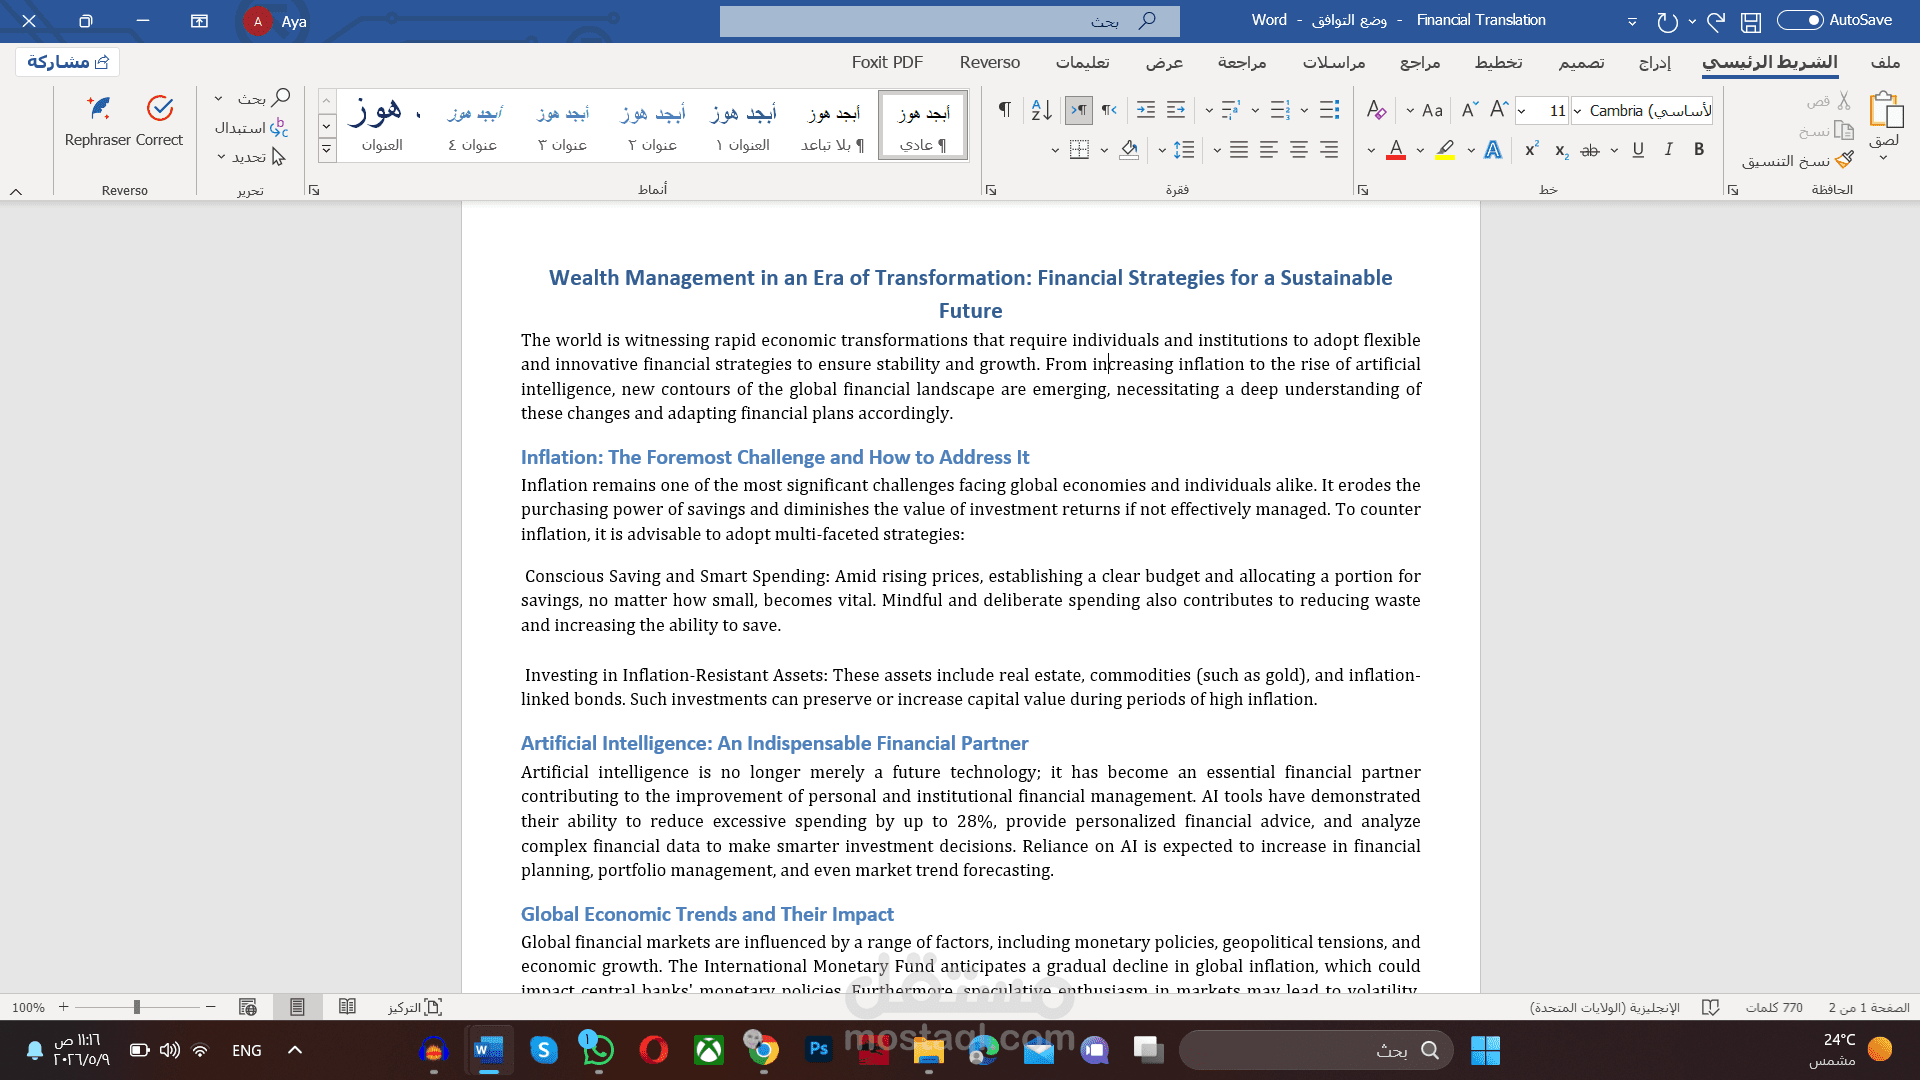Toggle the AutoSave switch
1920x1080 pixels.
click(x=1800, y=20)
